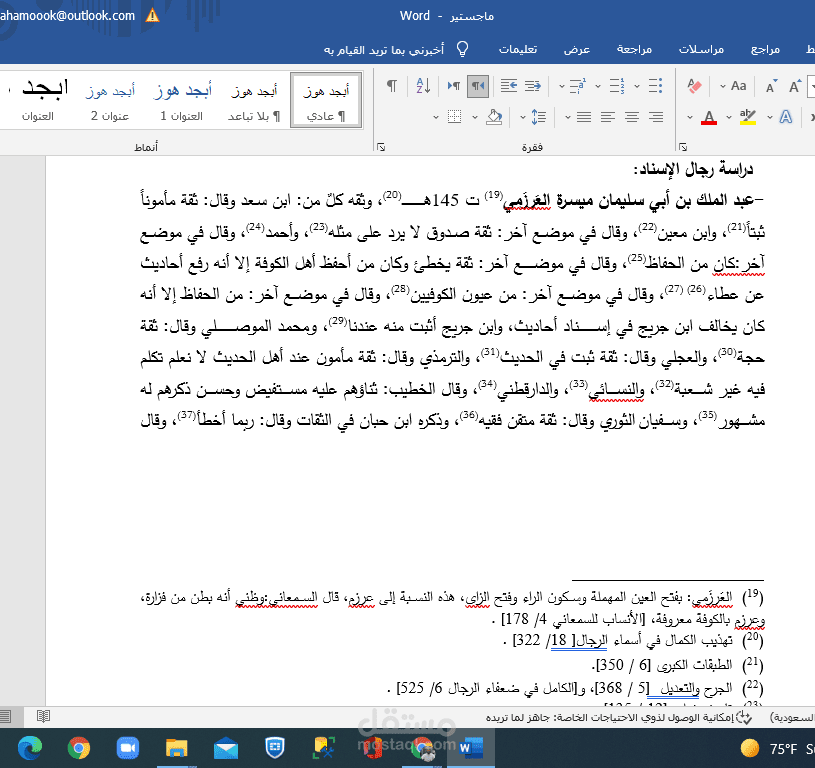The width and height of the screenshot is (815, 768).
Task: Open justify options dropdown arrow
Action: click(x=568, y=117)
